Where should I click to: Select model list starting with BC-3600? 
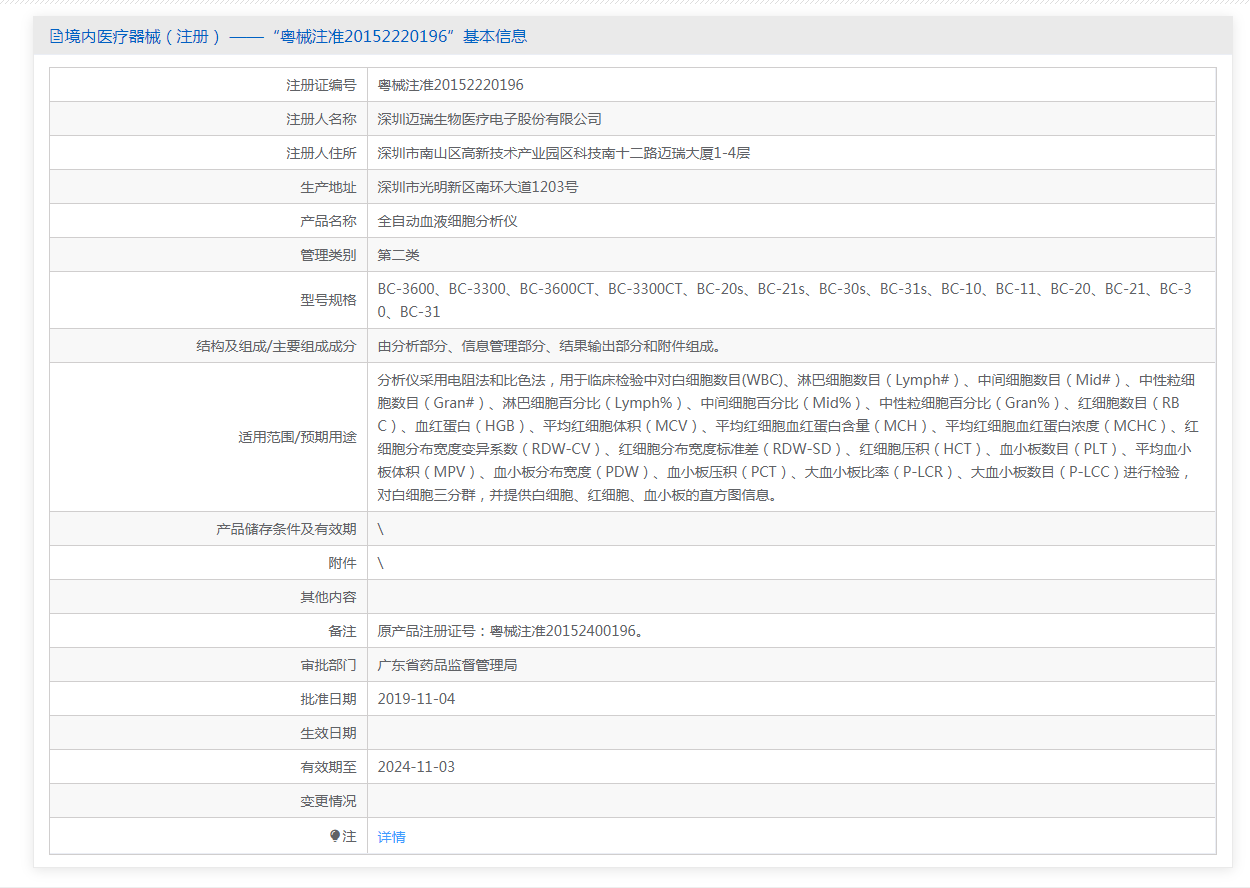point(785,300)
